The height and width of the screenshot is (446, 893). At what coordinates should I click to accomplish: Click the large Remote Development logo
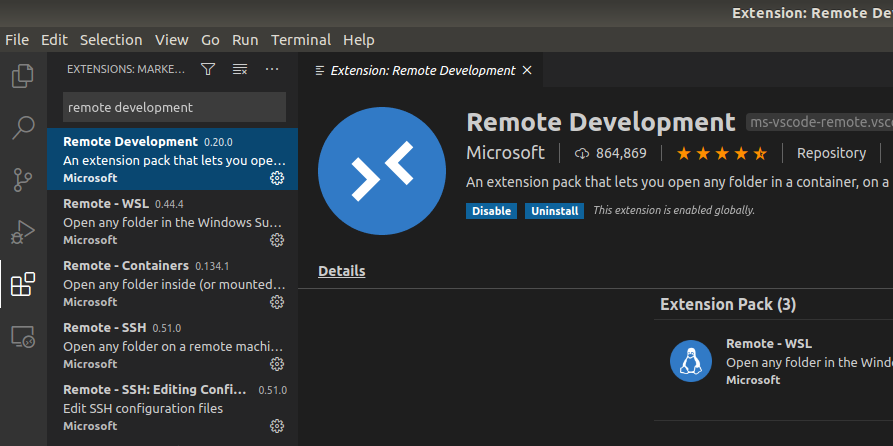(x=382, y=171)
